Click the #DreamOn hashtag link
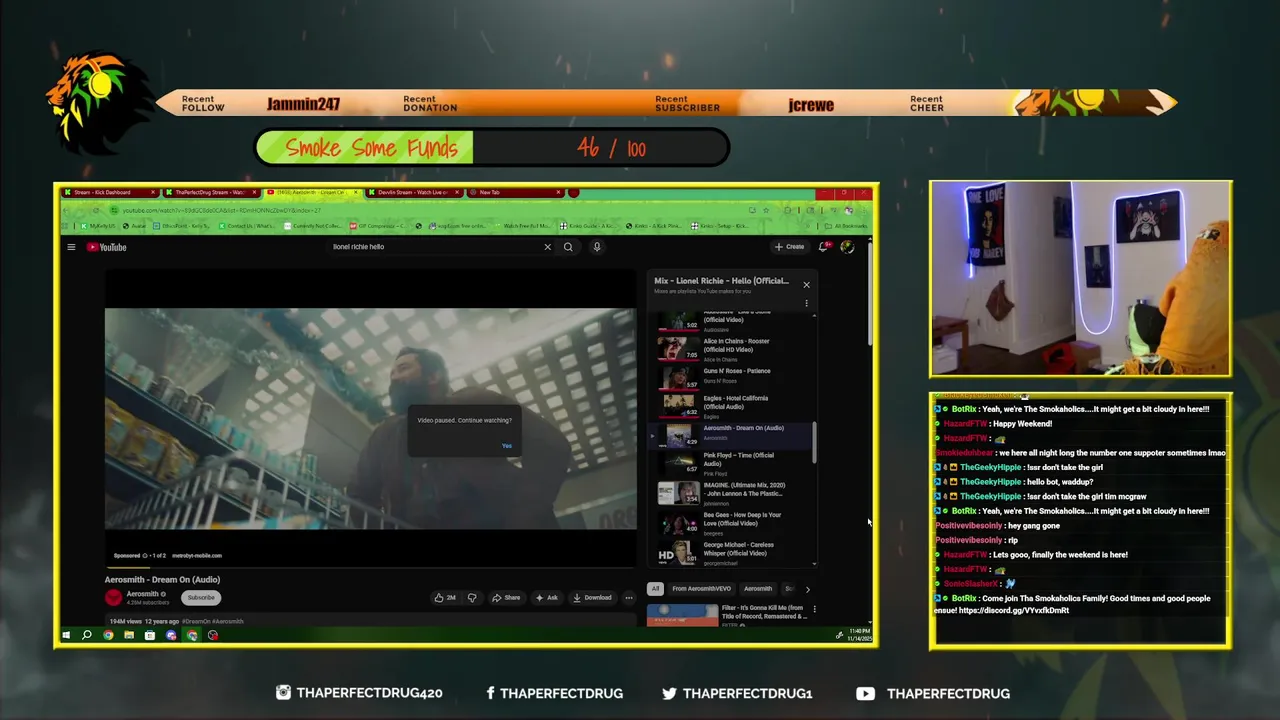The width and height of the screenshot is (1280, 720). click(x=196, y=621)
